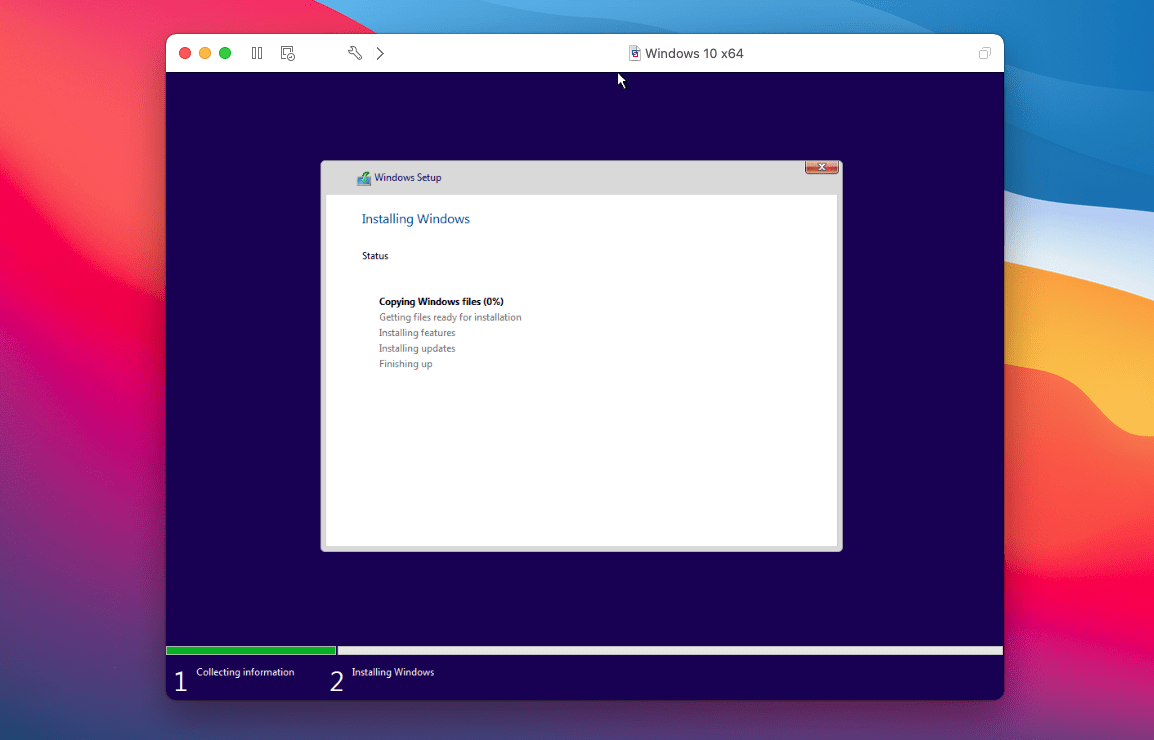Screen dimensions: 1154x740
Task: Select the 'Windows Setup' title text
Action: (408, 177)
